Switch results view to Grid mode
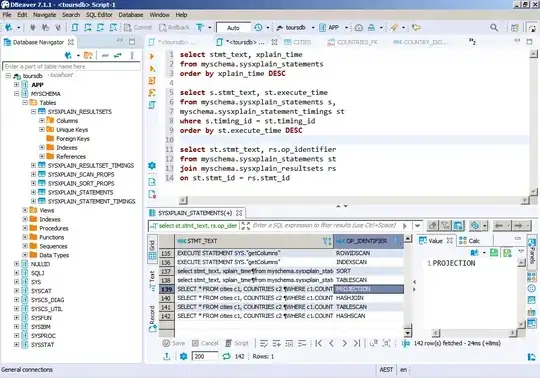540x378 pixels. (152, 250)
